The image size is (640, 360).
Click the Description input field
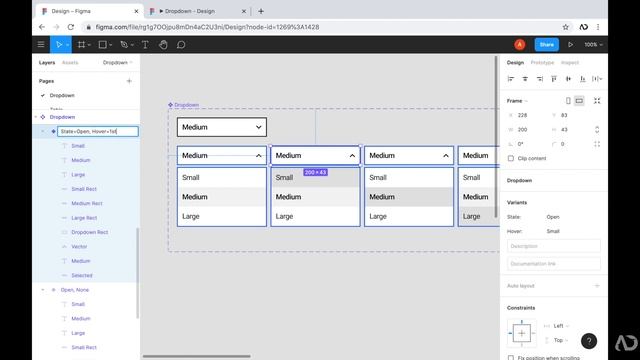point(553,246)
